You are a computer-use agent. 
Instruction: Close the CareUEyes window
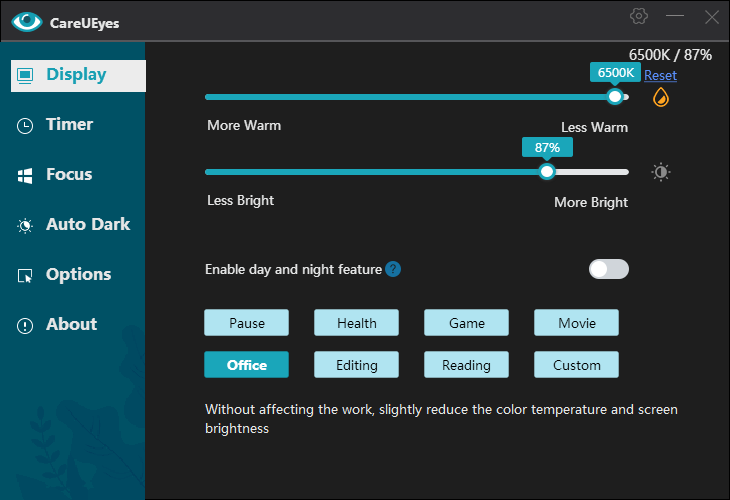click(711, 17)
